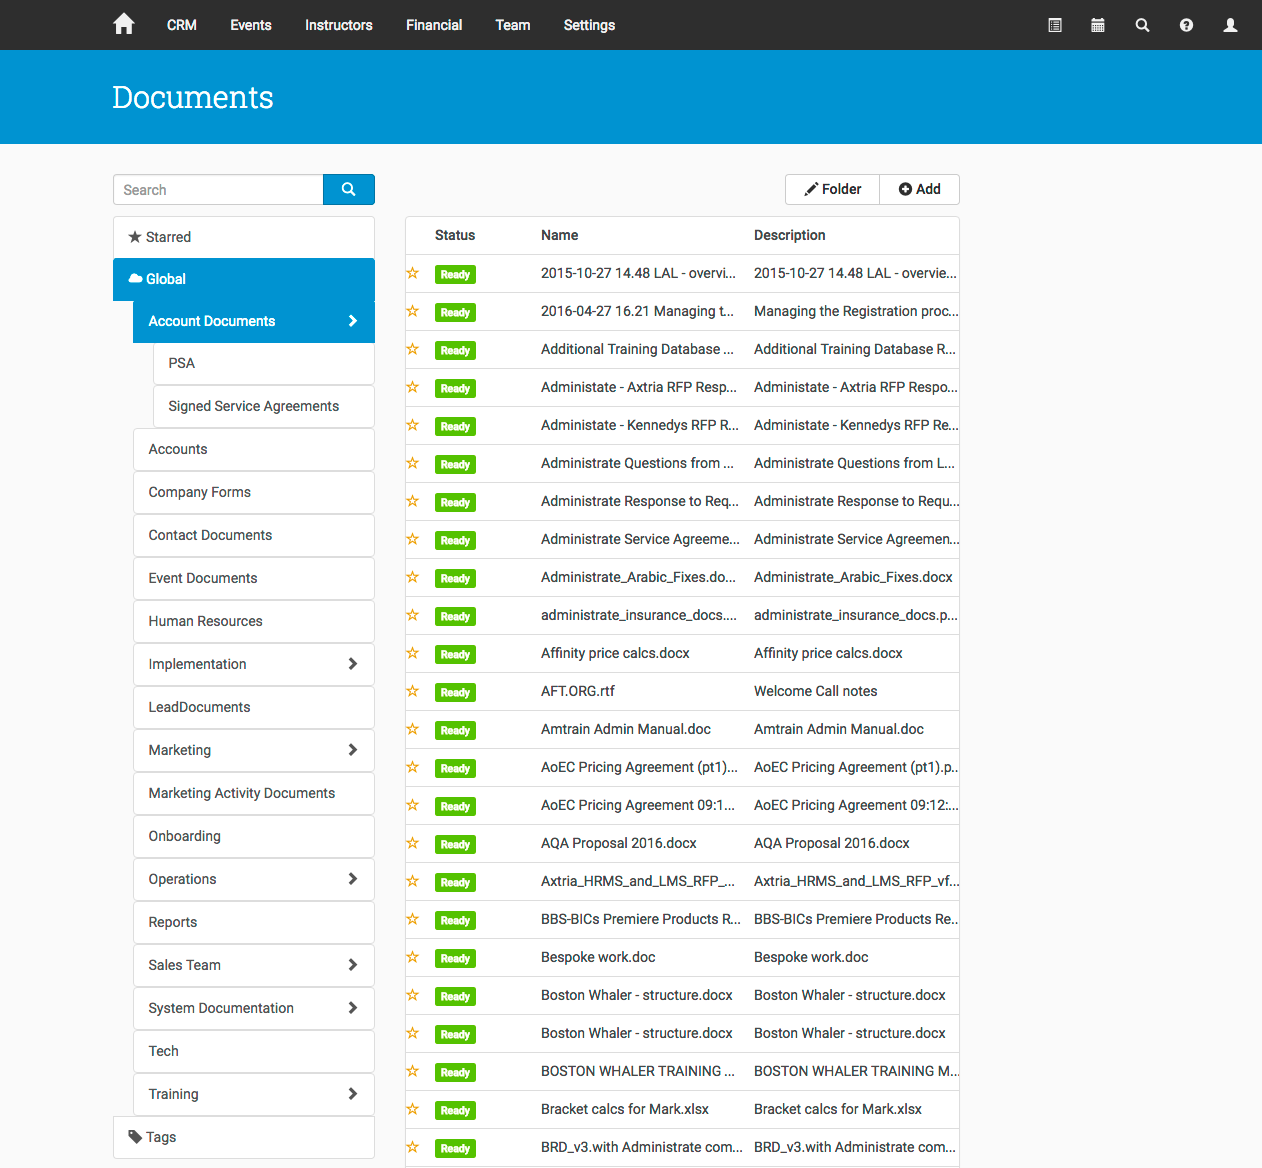
Task: Open the Event Documents folder
Action: click(x=254, y=578)
